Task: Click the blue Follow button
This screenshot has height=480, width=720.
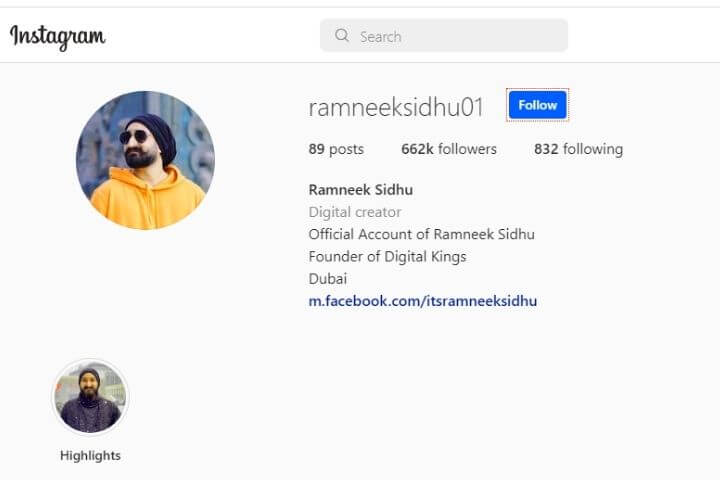Action: (537, 105)
